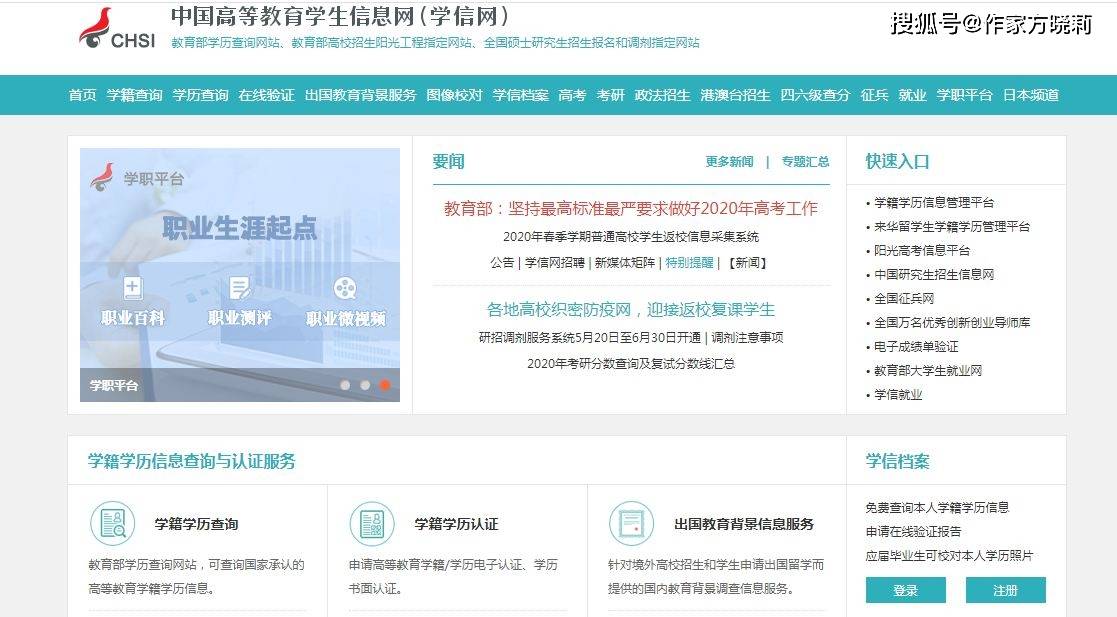The image size is (1117, 617).
Task: Open 学职平台 in the navigation bar
Action: tap(965, 95)
